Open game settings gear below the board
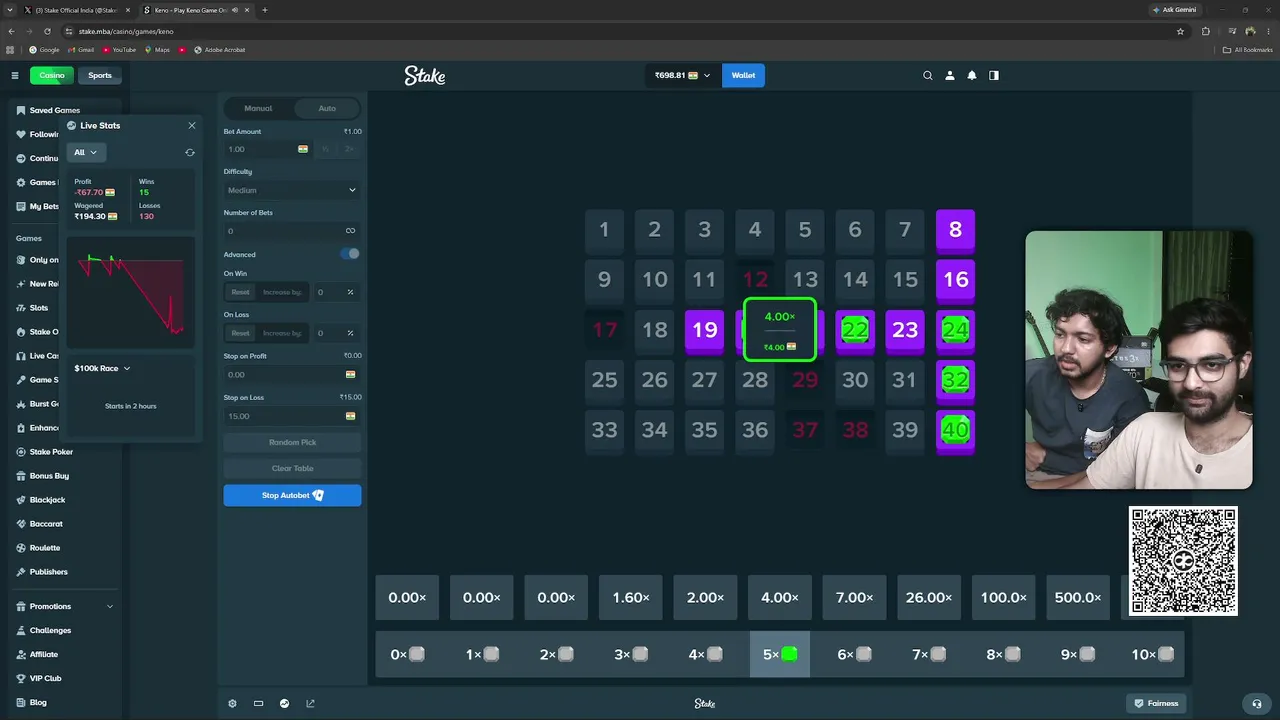The image size is (1280, 720). 232,703
